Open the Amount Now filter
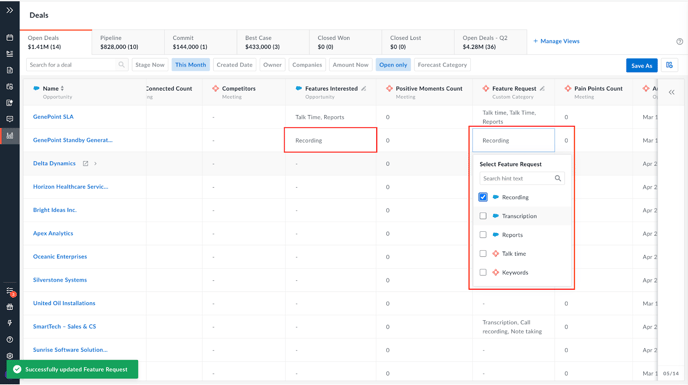The image size is (688, 385). [x=351, y=65]
